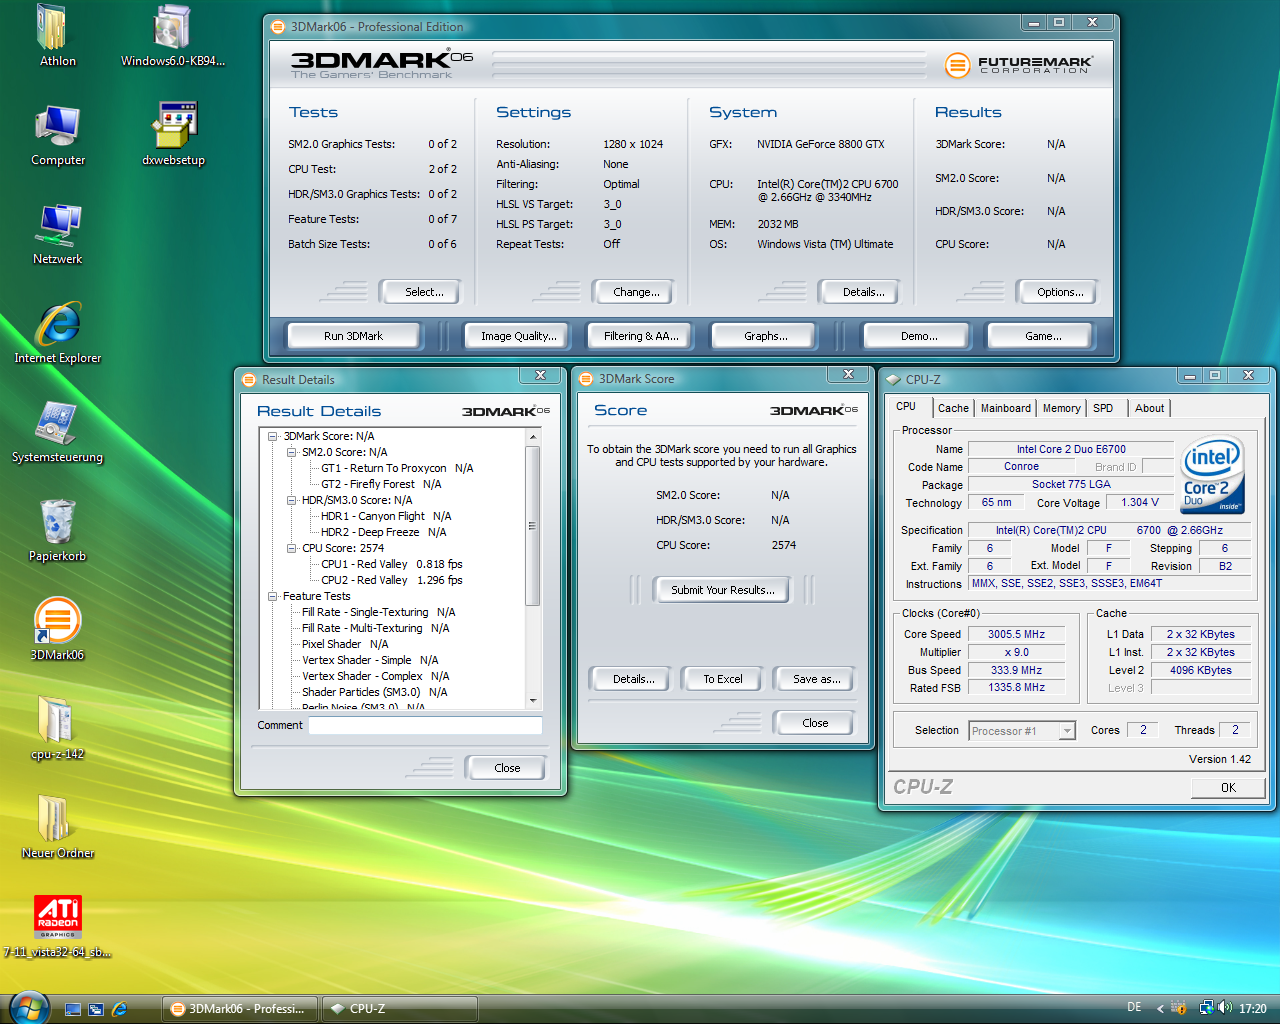
Task: Open the Athlon folder on the desktop
Action: point(57,35)
